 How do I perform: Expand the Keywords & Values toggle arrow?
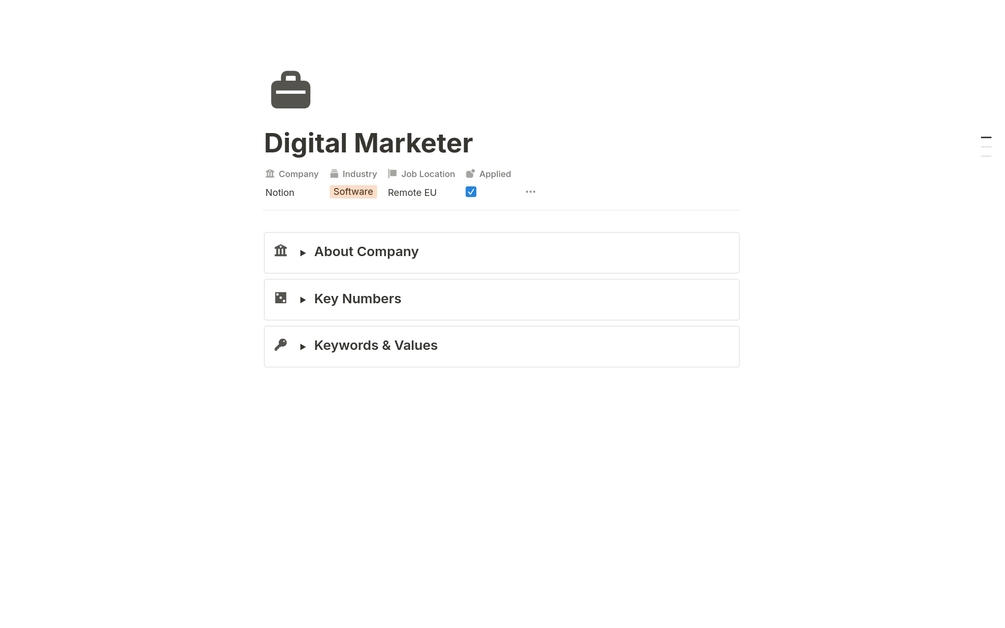point(303,346)
